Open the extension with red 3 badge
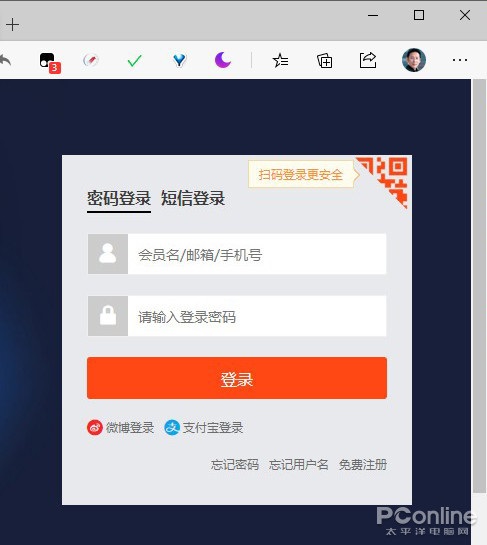This screenshot has height=545, width=487. (x=50, y=63)
